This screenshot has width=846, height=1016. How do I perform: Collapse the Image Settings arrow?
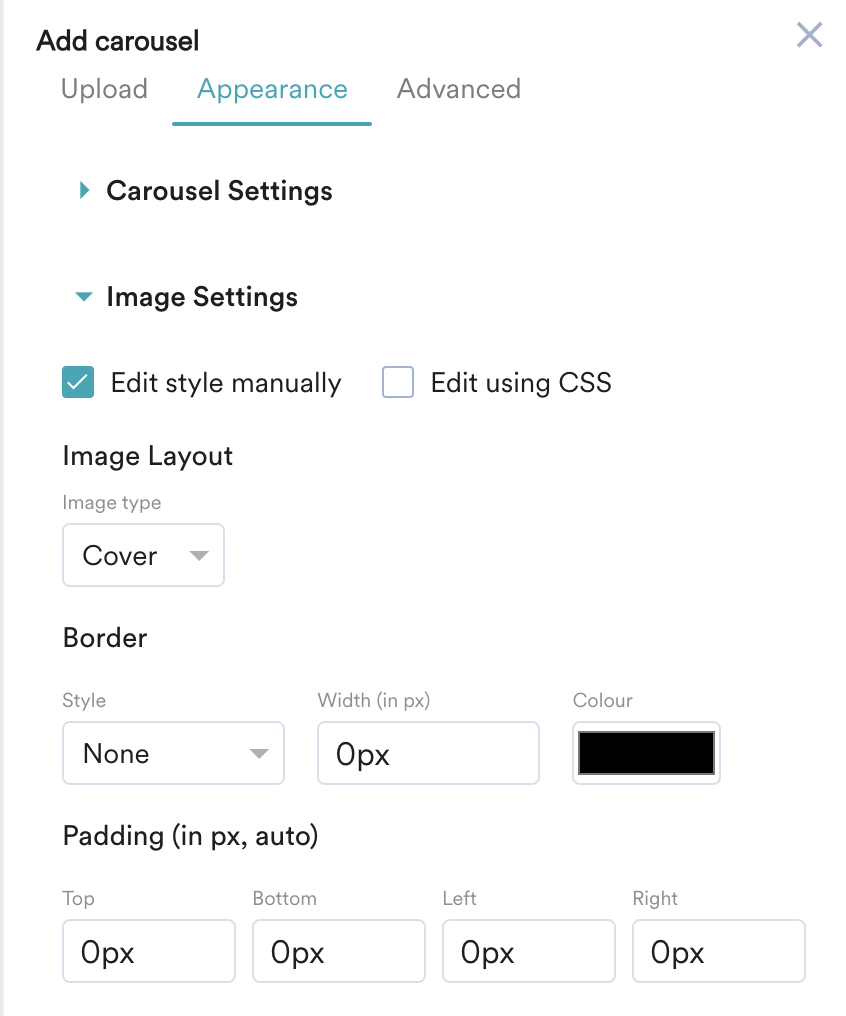(x=85, y=297)
